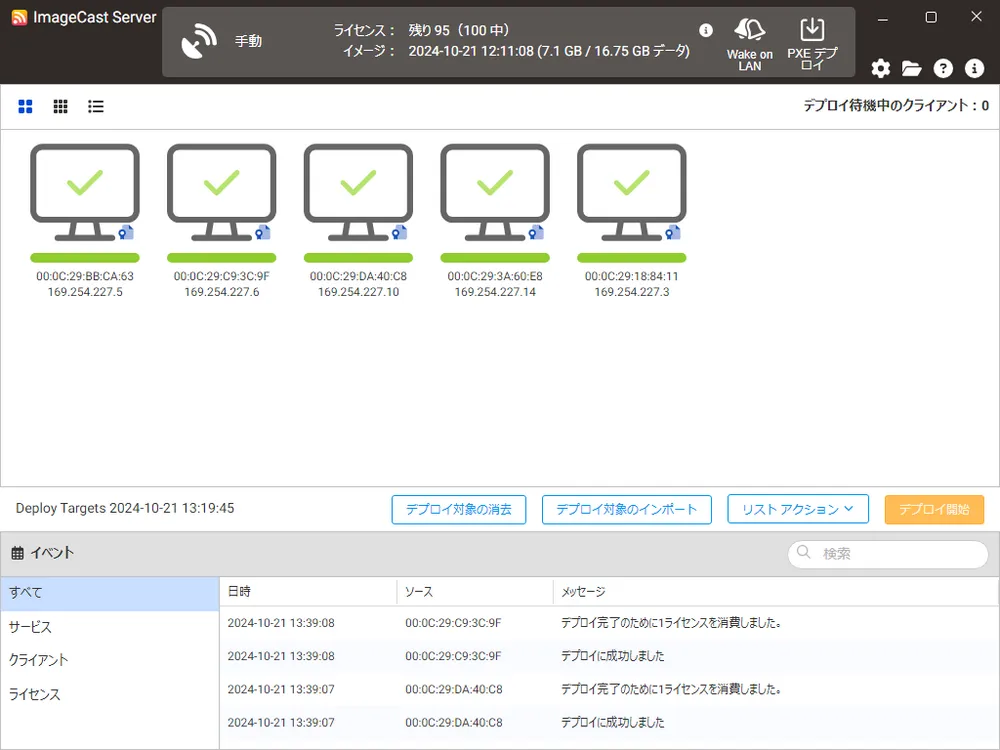This screenshot has height=750, width=1000.
Task: Switch to list view layout
Action: point(96,106)
